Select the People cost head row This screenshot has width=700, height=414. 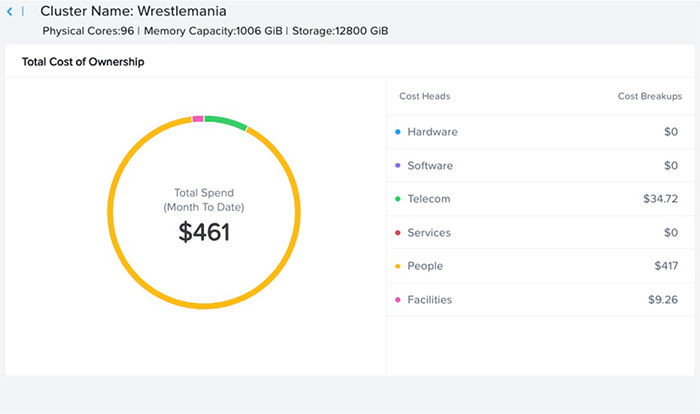(x=541, y=266)
